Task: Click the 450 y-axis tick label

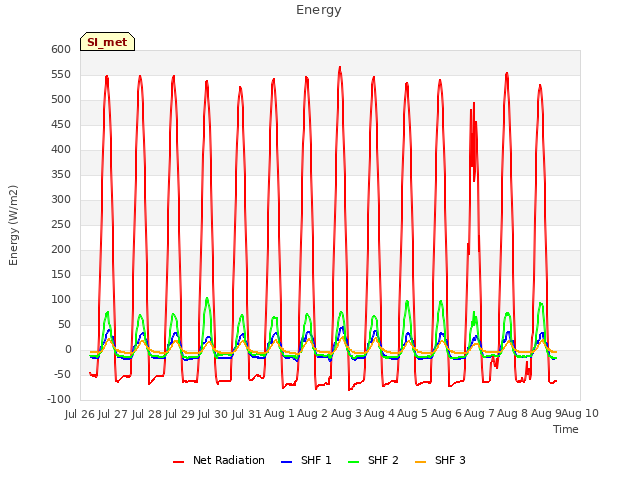Action: click(61, 124)
